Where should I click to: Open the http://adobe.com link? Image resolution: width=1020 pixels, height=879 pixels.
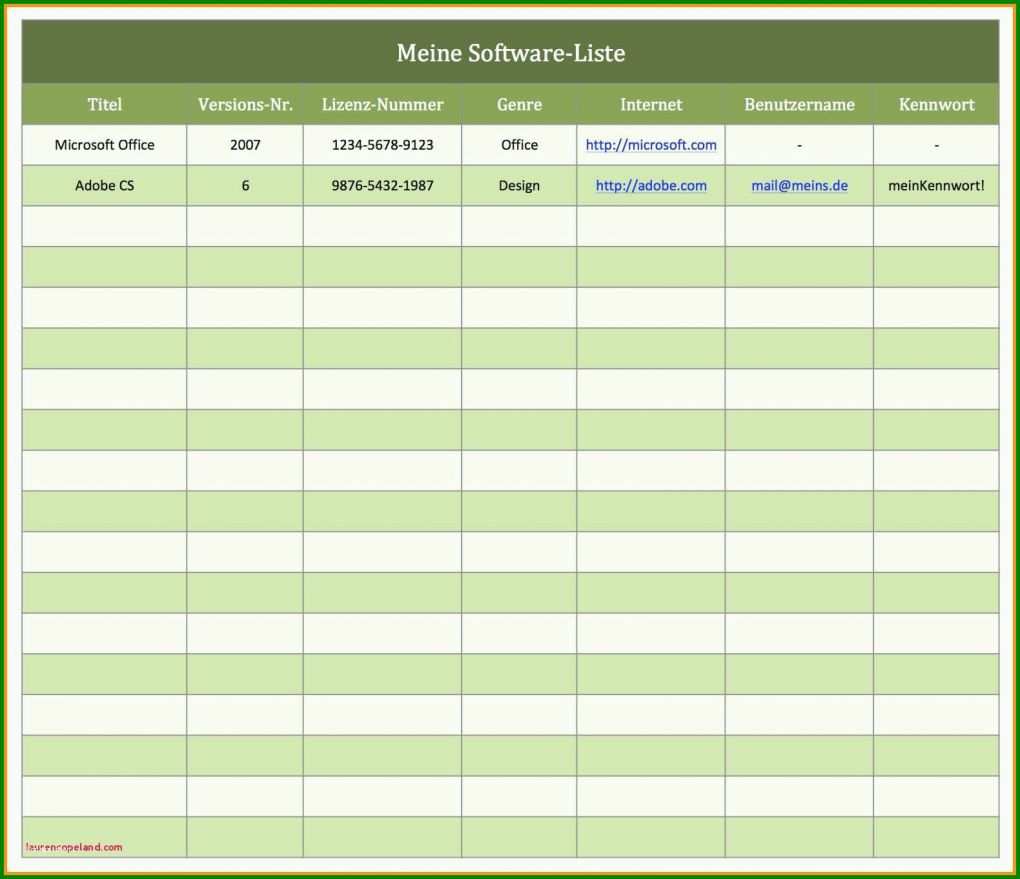pos(651,185)
